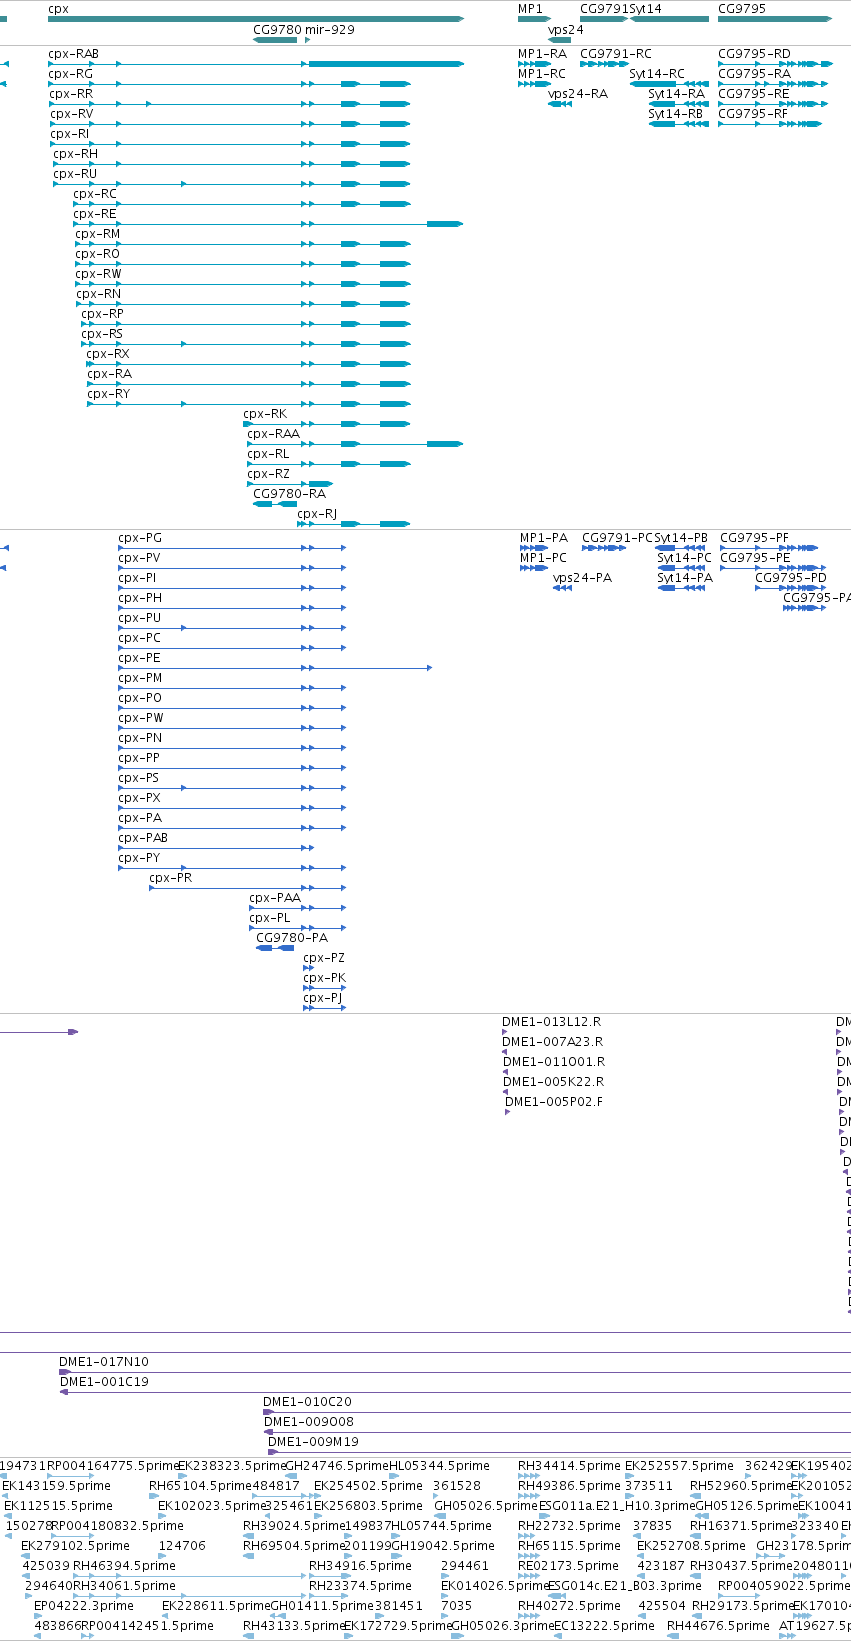Click transcript CG9795-RD label
The height and width of the screenshot is (1641, 851).
click(x=754, y=54)
